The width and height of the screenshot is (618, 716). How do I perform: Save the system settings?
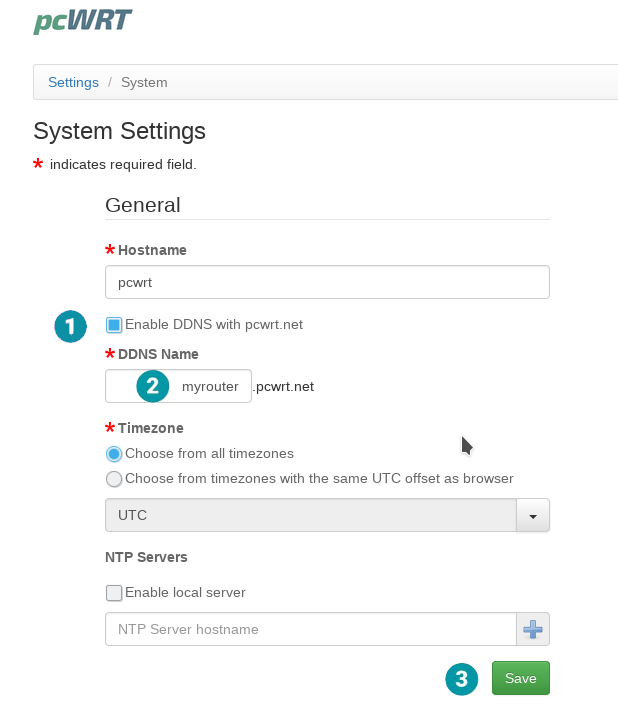520,678
